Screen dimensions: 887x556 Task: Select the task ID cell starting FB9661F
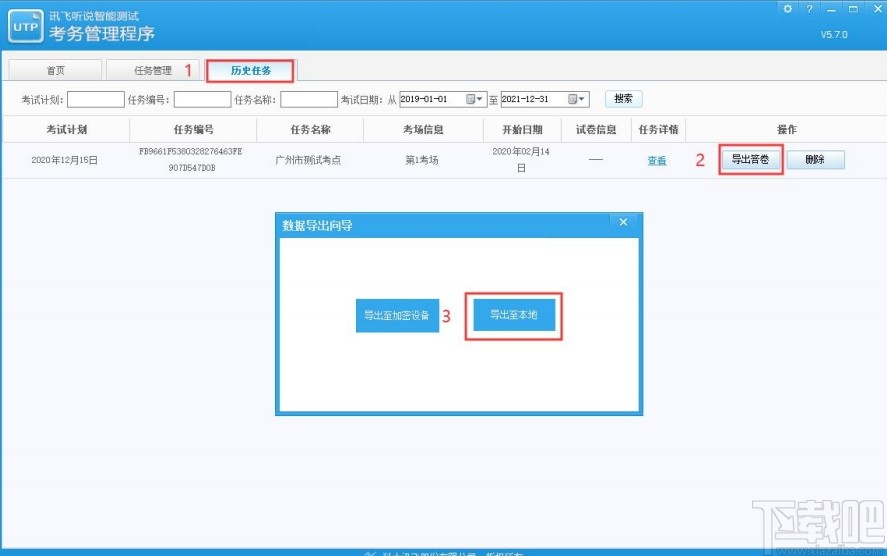coord(191,160)
